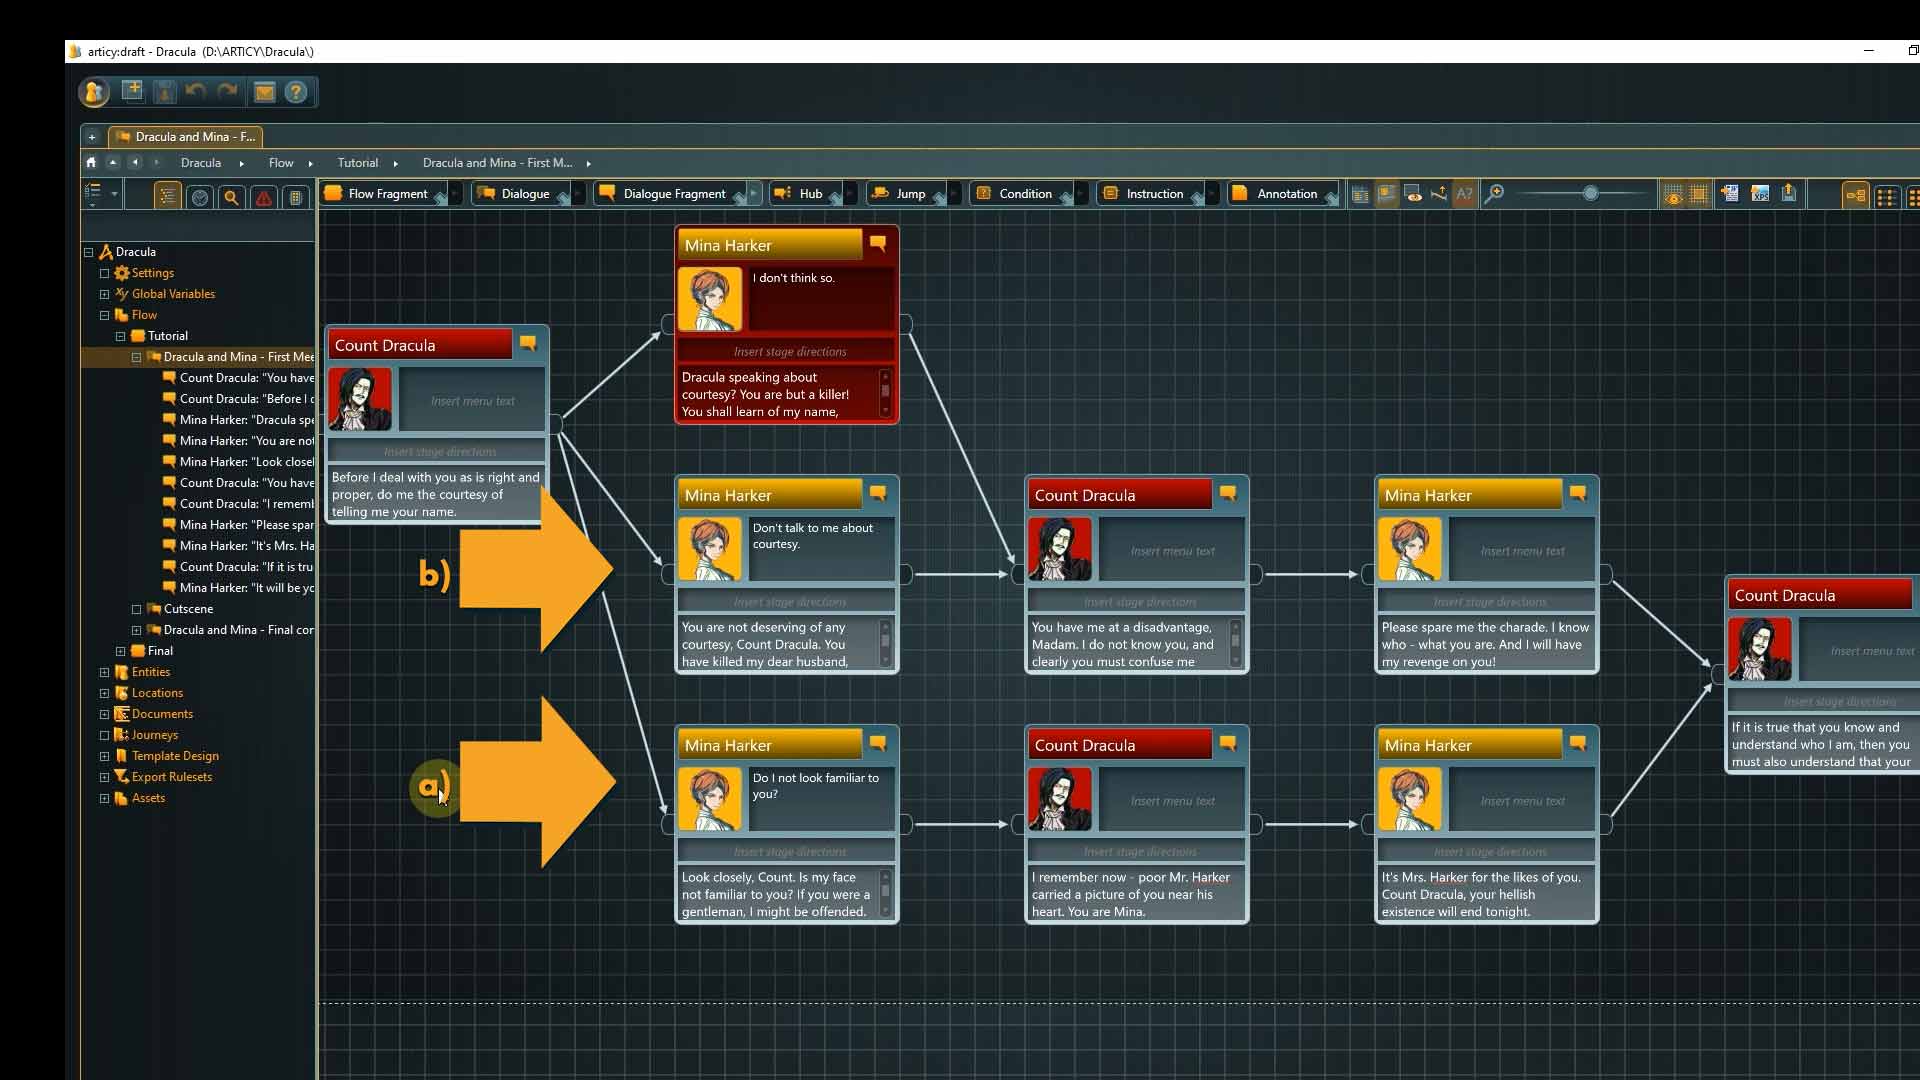Select the search magnifier in the left panel toolbar
The width and height of the screenshot is (1920, 1080).
pos(231,196)
